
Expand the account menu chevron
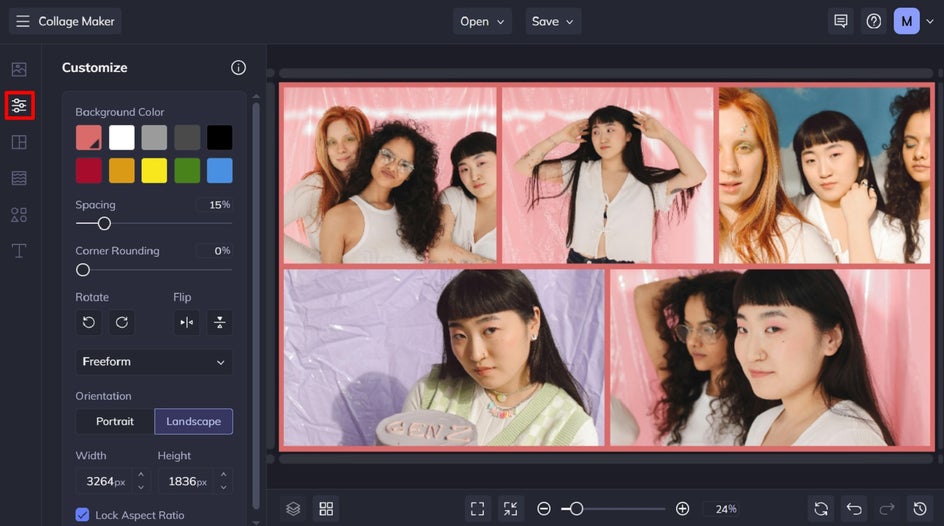[x=930, y=21]
